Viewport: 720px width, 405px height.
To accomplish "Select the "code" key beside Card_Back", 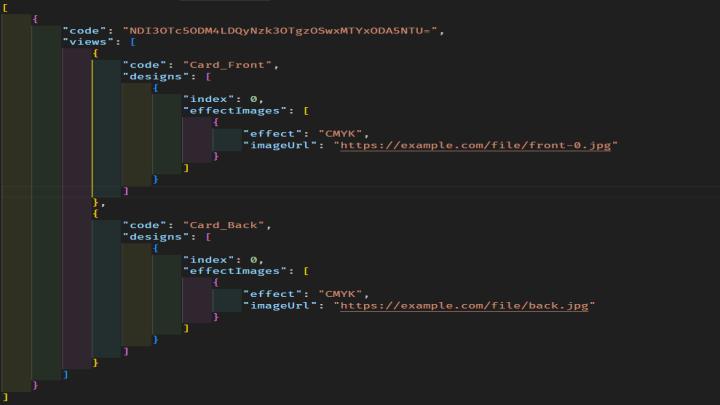I will click(x=145, y=225).
